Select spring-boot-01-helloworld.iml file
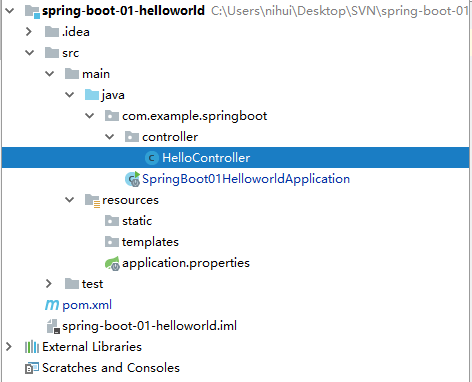The height and width of the screenshot is (382, 472). (x=149, y=326)
